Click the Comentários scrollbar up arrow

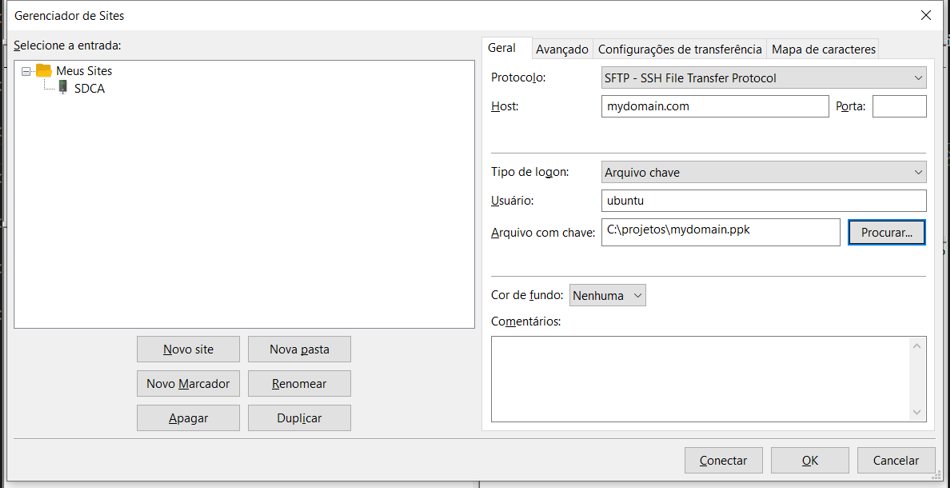916,346
